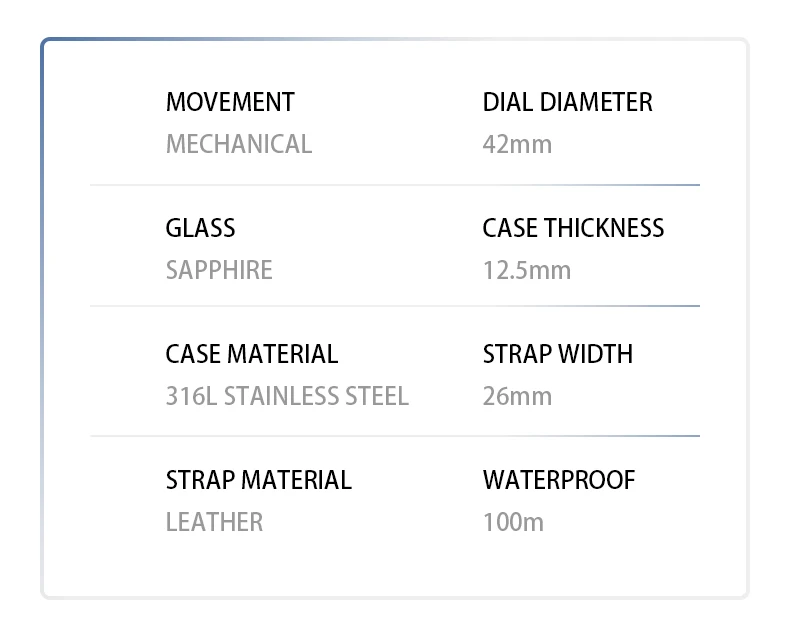
Task: Click the STRAP MATERIAL heading
Action: (x=259, y=480)
